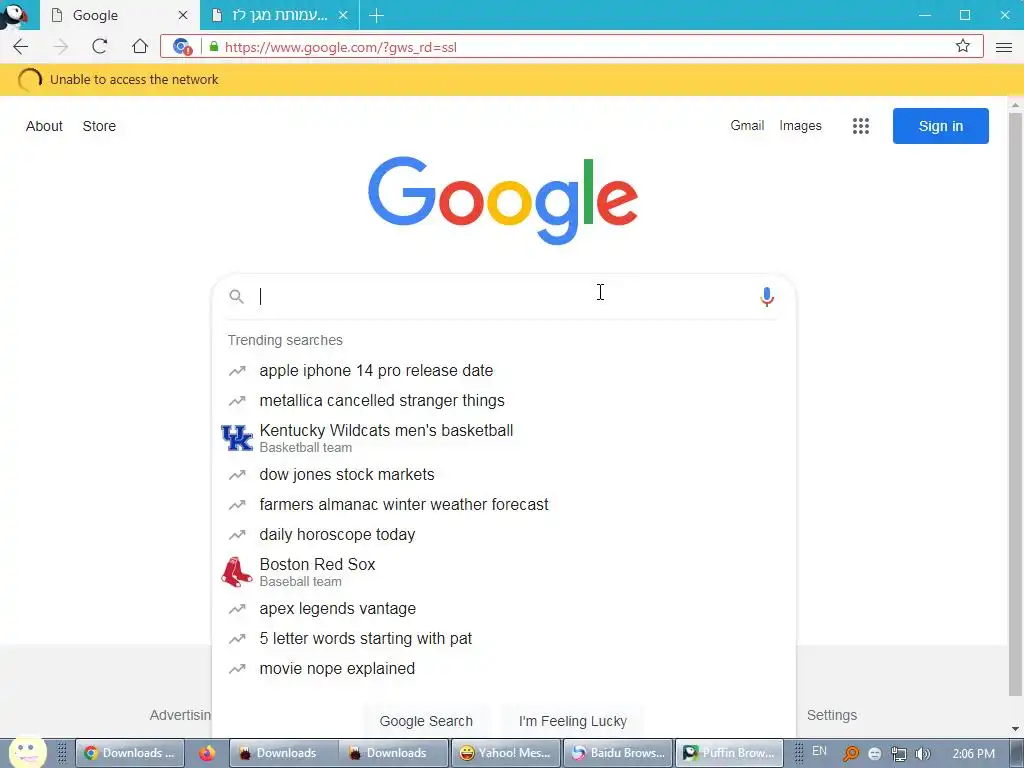
Task: Bookmark this page with the star icon
Action: tap(963, 46)
